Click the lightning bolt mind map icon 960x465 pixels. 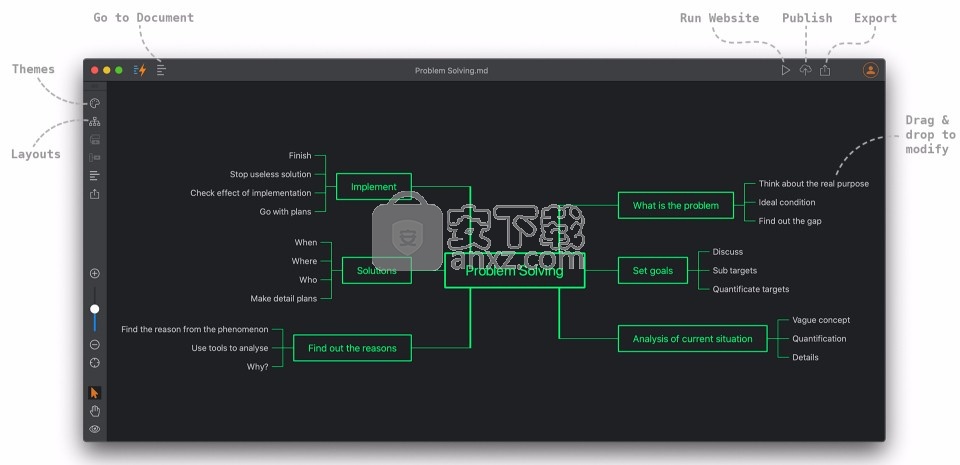pyautogui.click(x=140, y=70)
